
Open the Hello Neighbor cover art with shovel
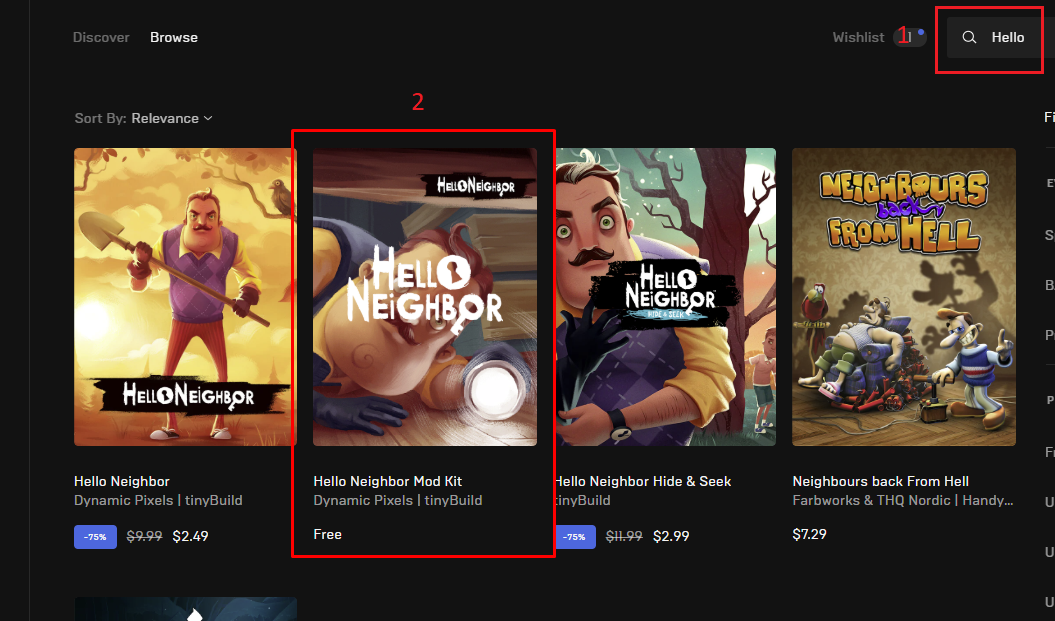click(185, 297)
